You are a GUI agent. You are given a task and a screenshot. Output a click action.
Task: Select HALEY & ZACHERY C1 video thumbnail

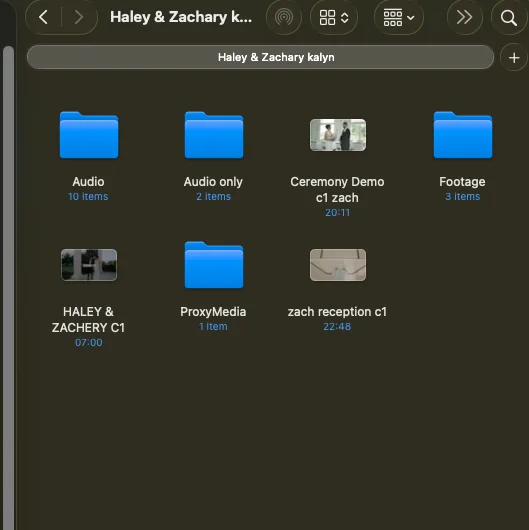(89, 265)
